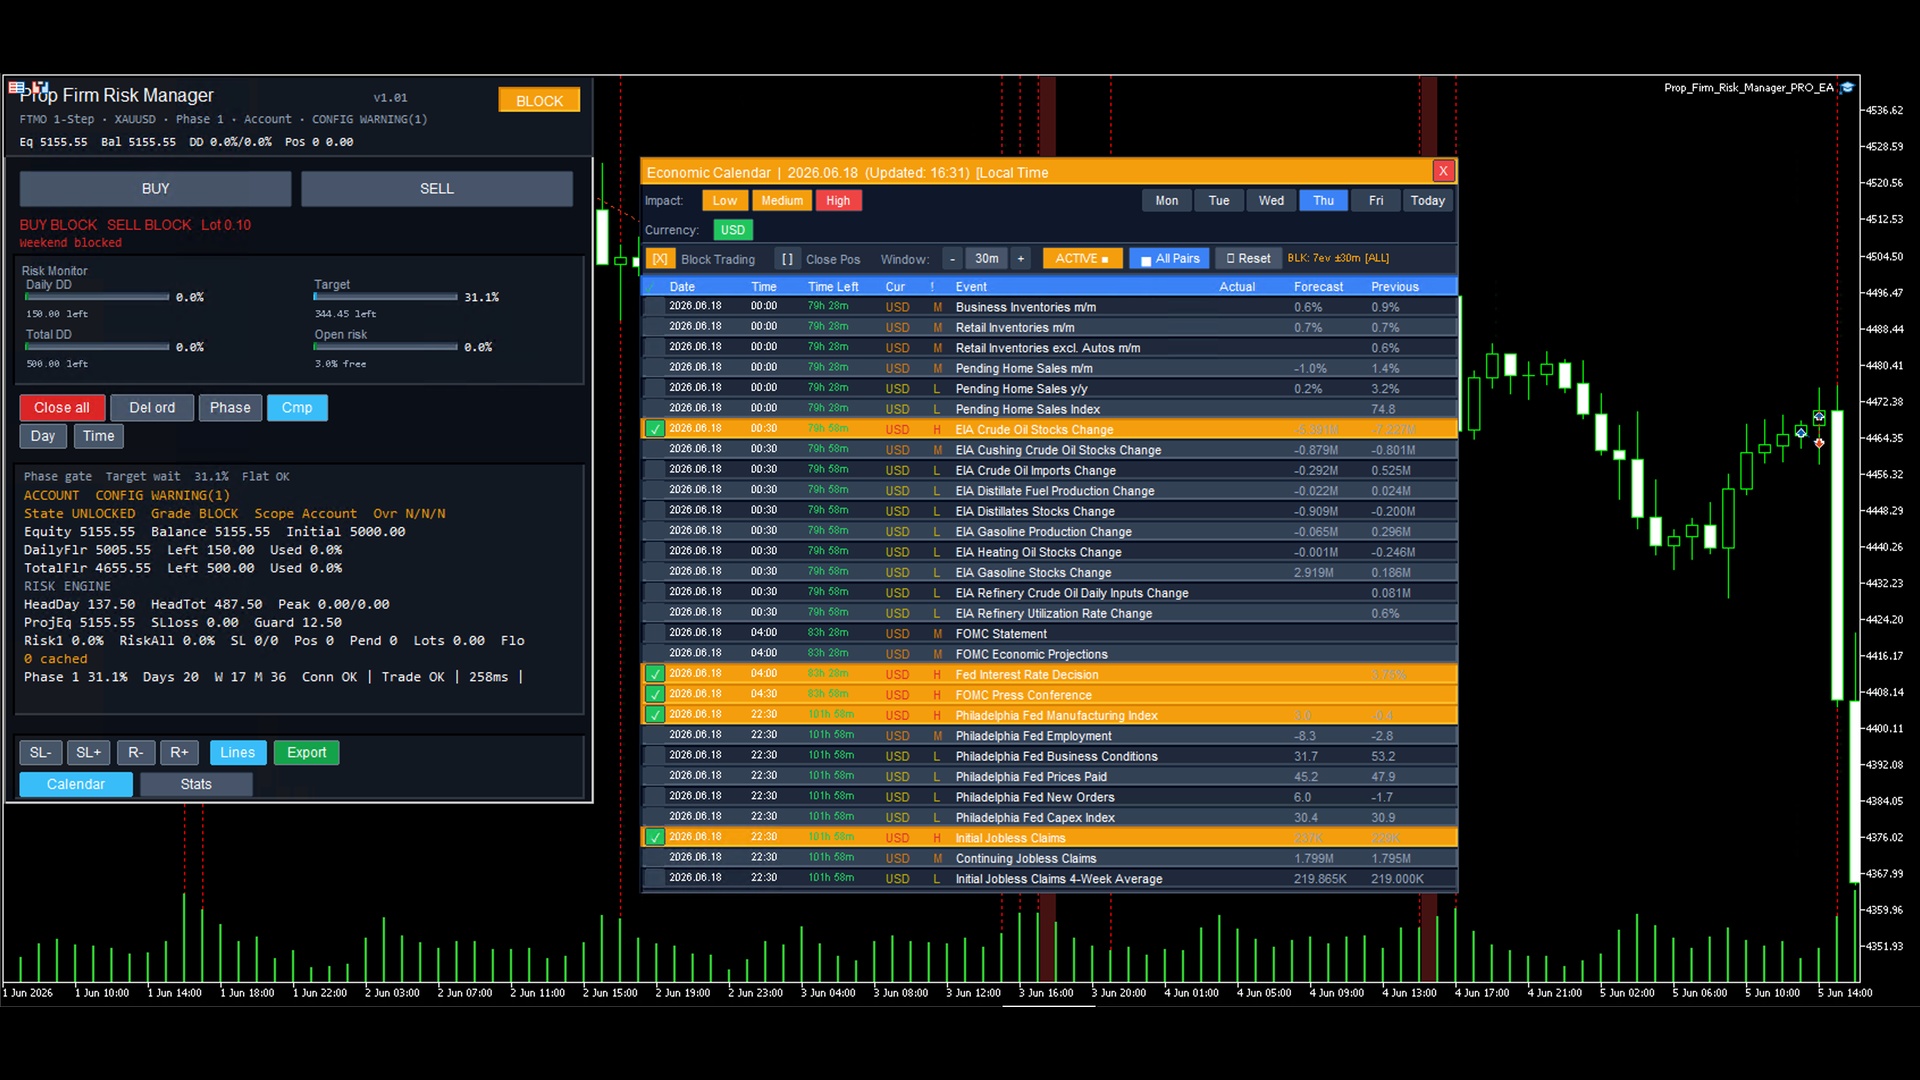Open the Stats panel
Viewport: 1920px width, 1080px height.
[x=196, y=785]
